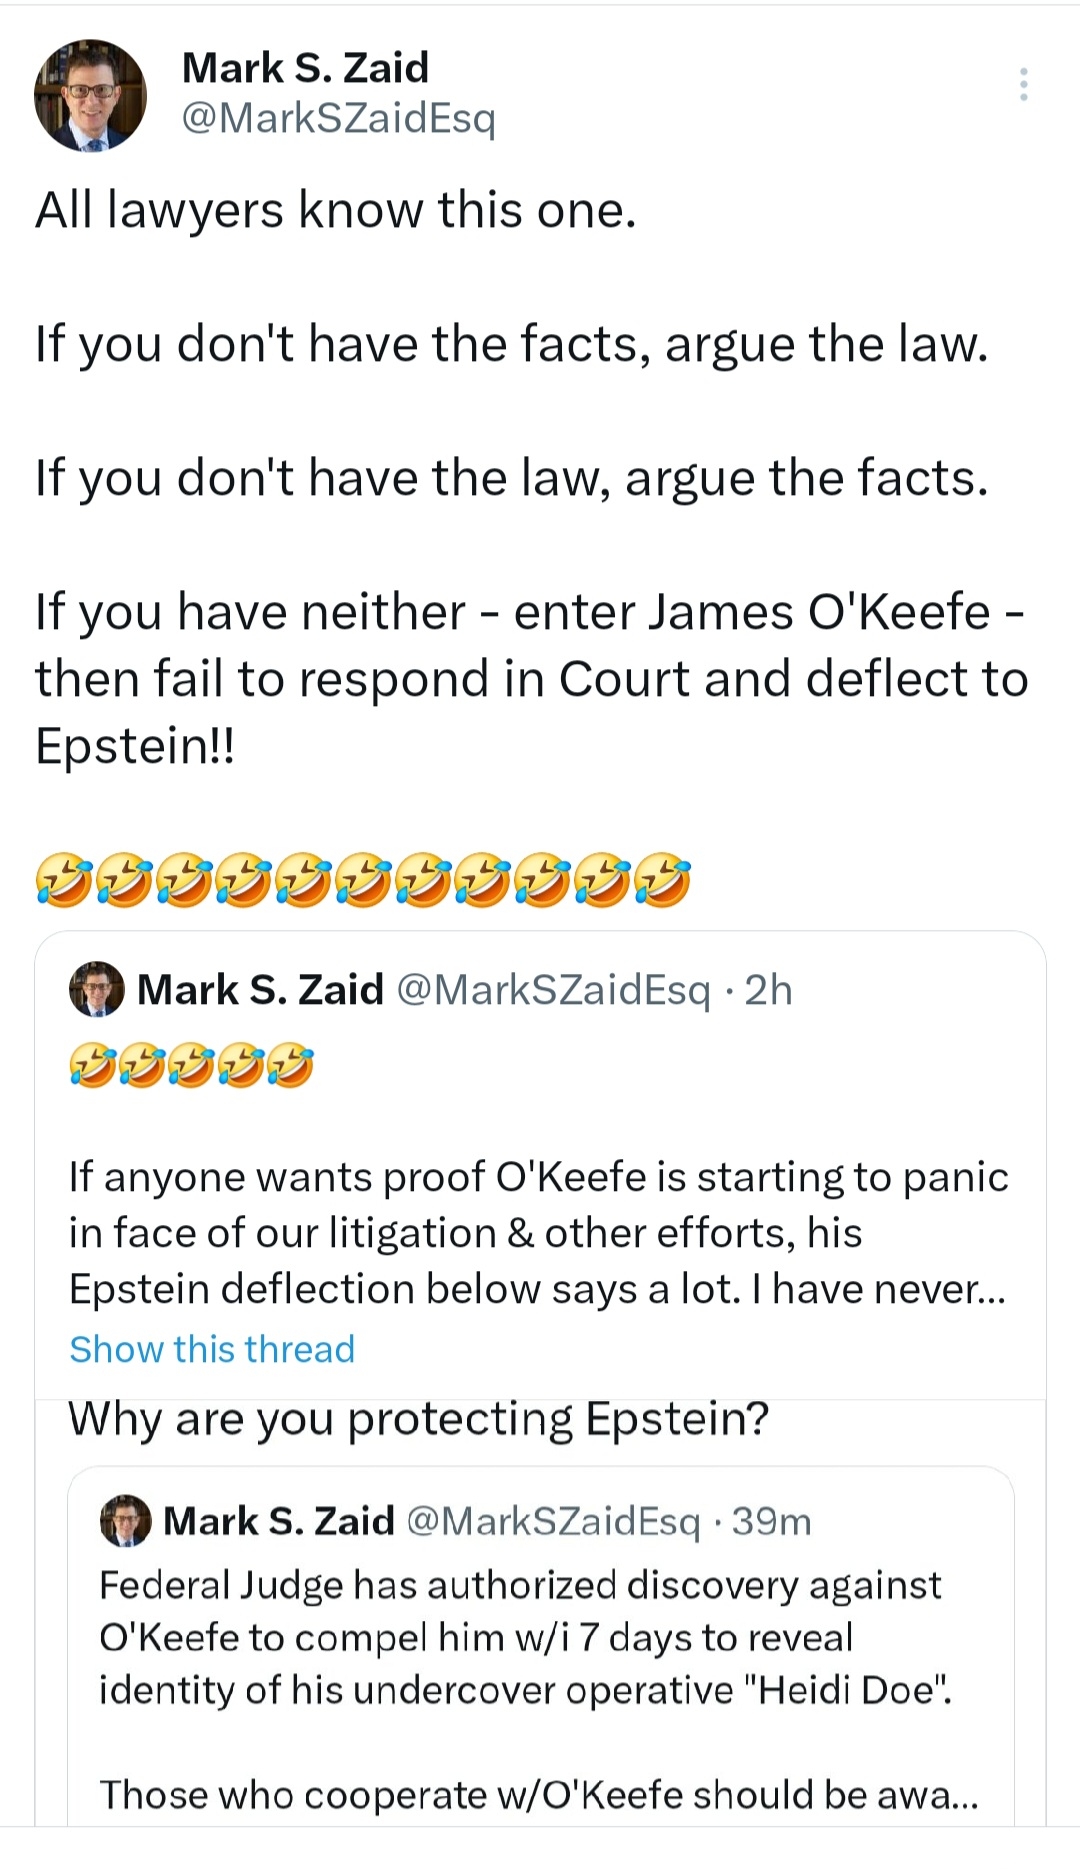Open the nested tweet about Federal Judge discovery
This screenshot has height=1869, width=1080.
pyautogui.click(x=520, y=1637)
